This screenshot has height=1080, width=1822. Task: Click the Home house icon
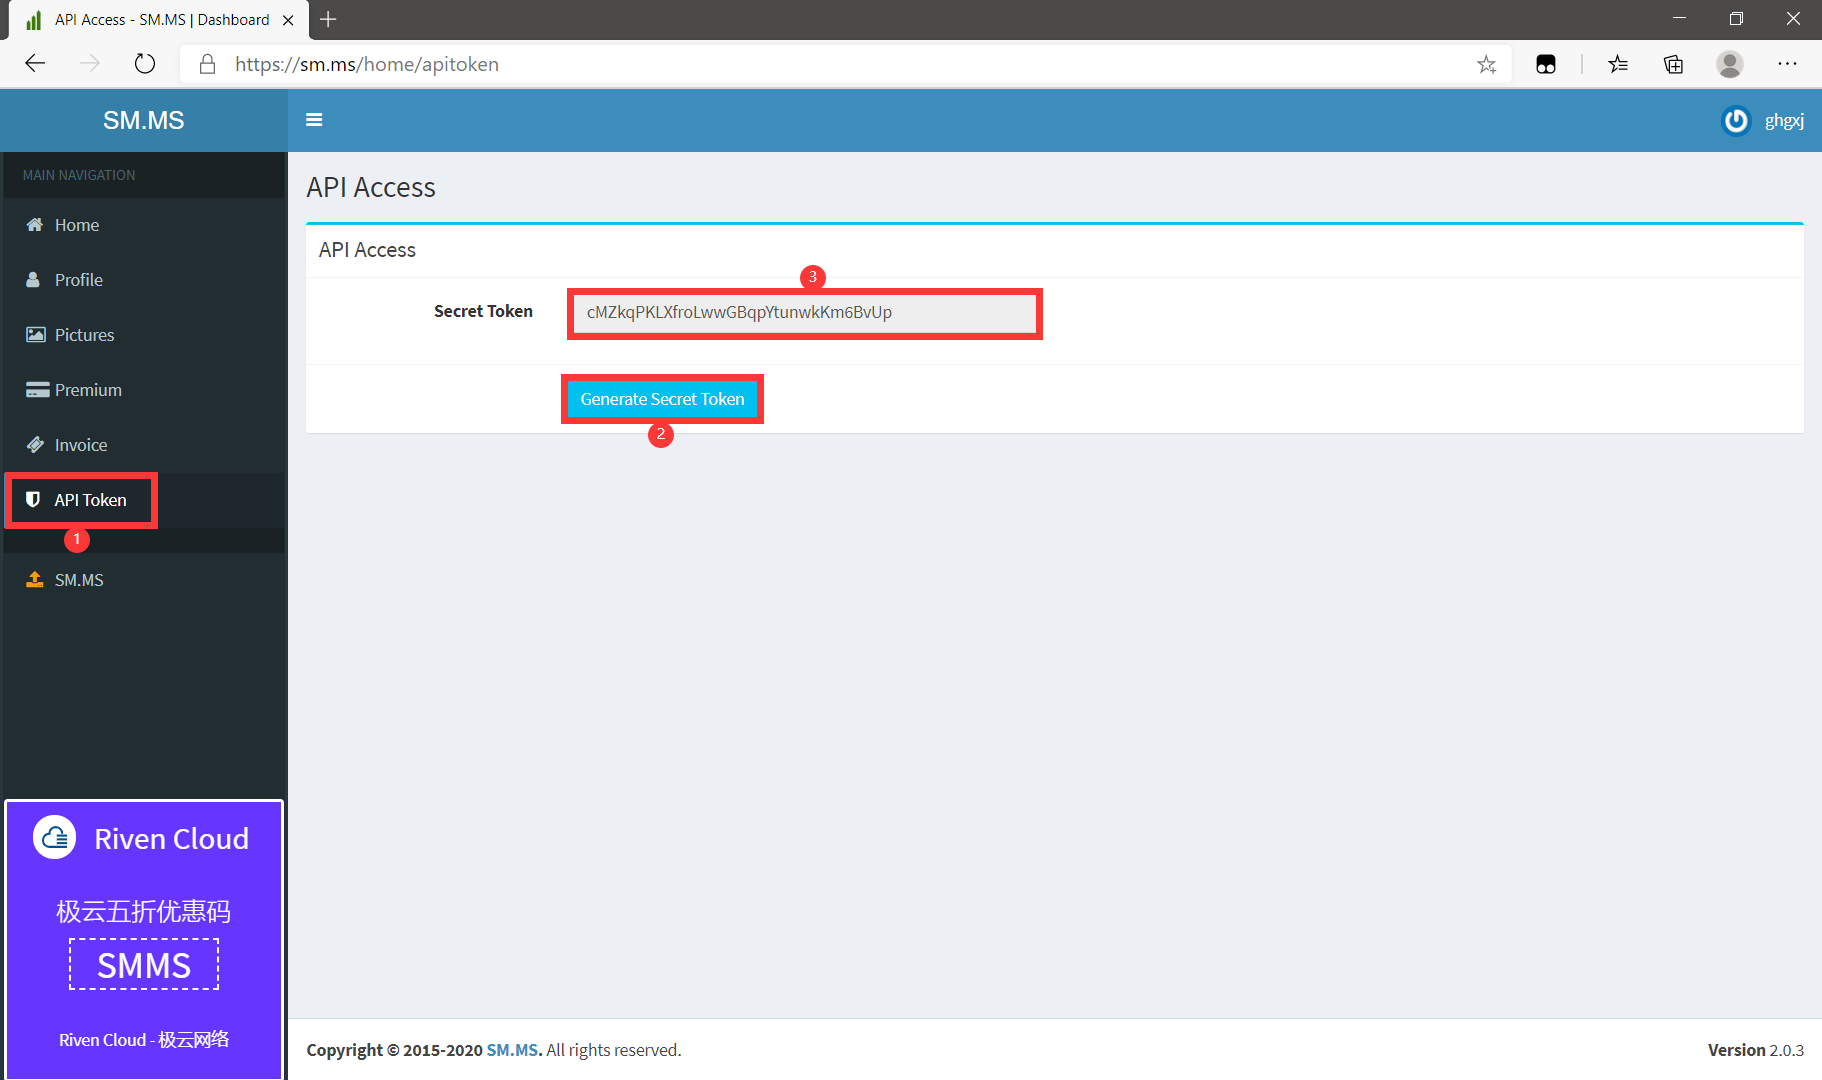pos(35,224)
